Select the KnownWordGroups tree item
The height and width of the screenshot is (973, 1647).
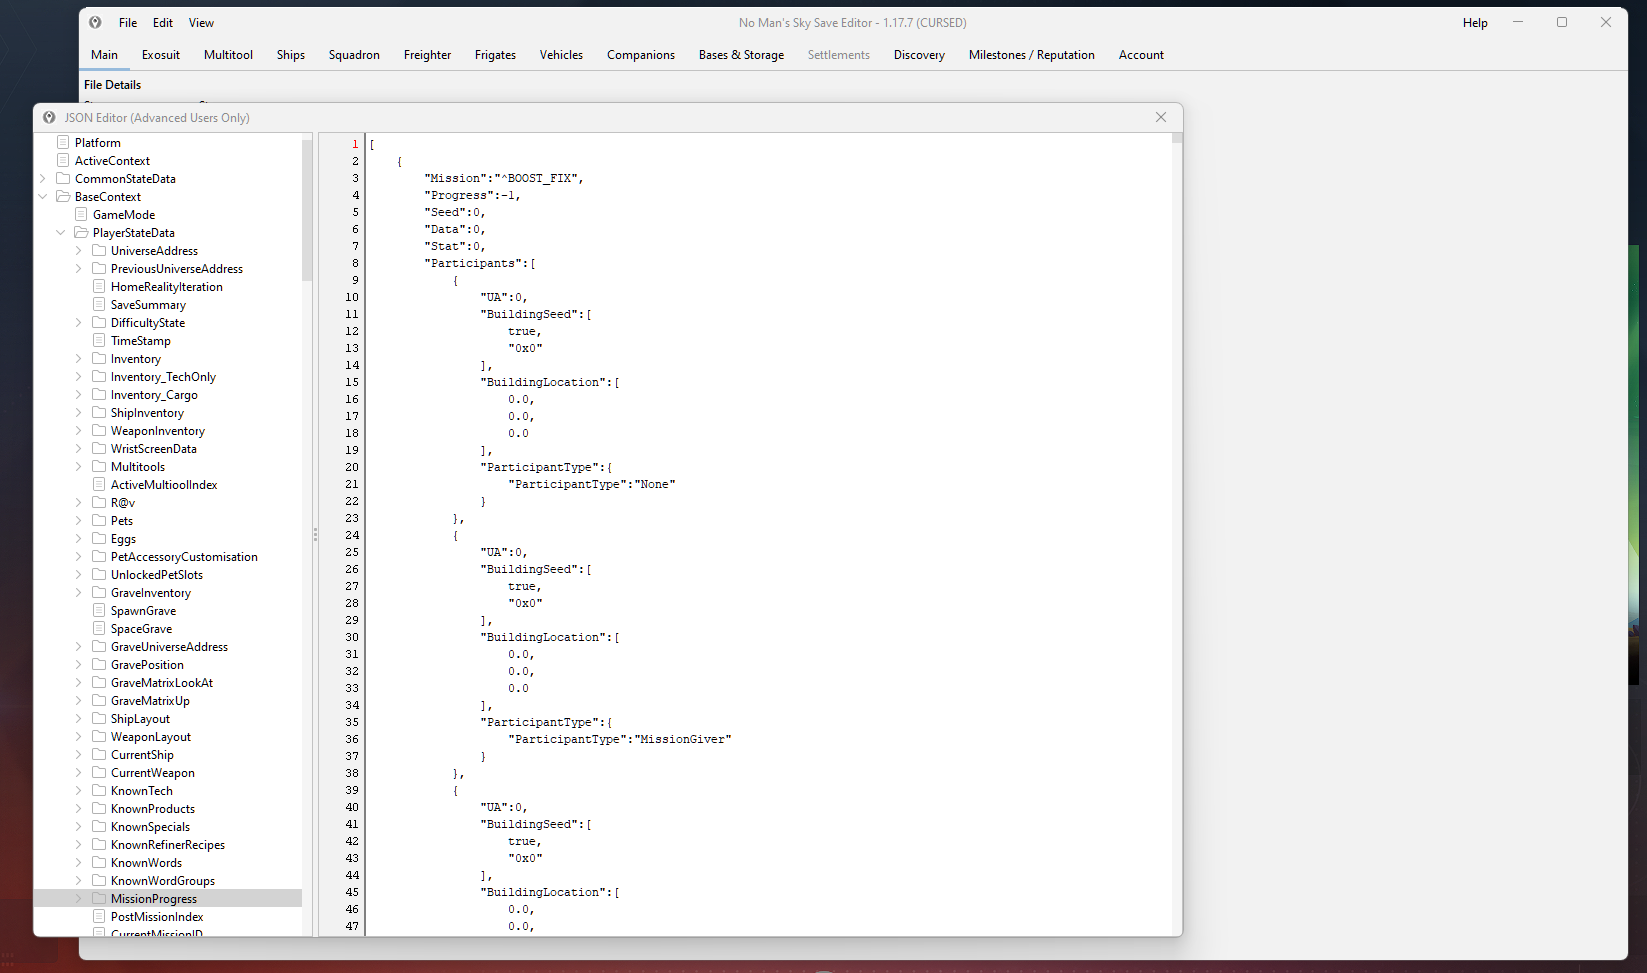tap(163, 880)
